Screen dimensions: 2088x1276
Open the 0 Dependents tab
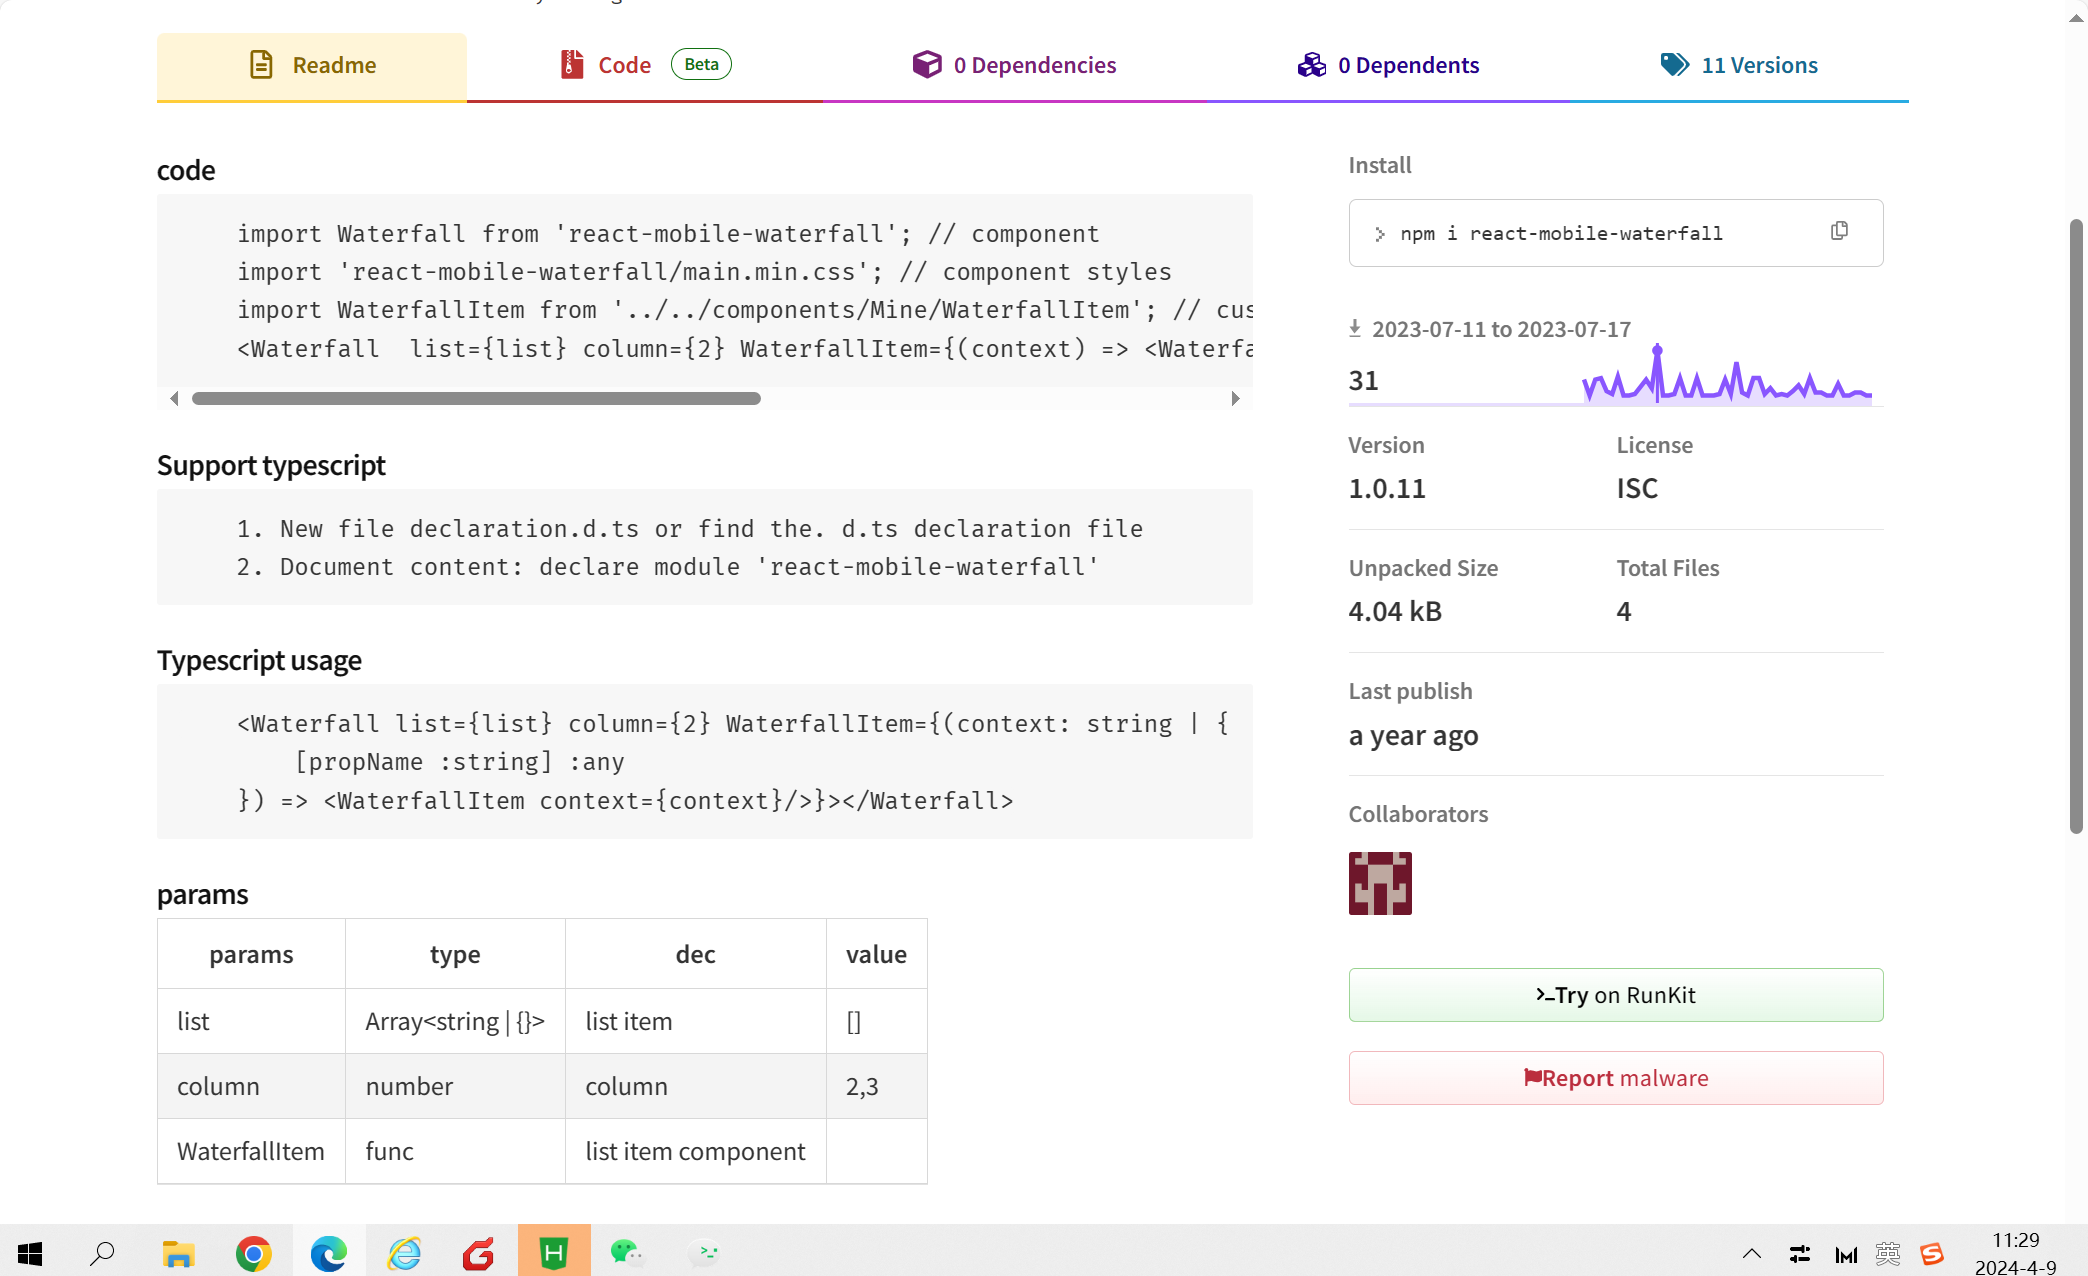(1388, 66)
